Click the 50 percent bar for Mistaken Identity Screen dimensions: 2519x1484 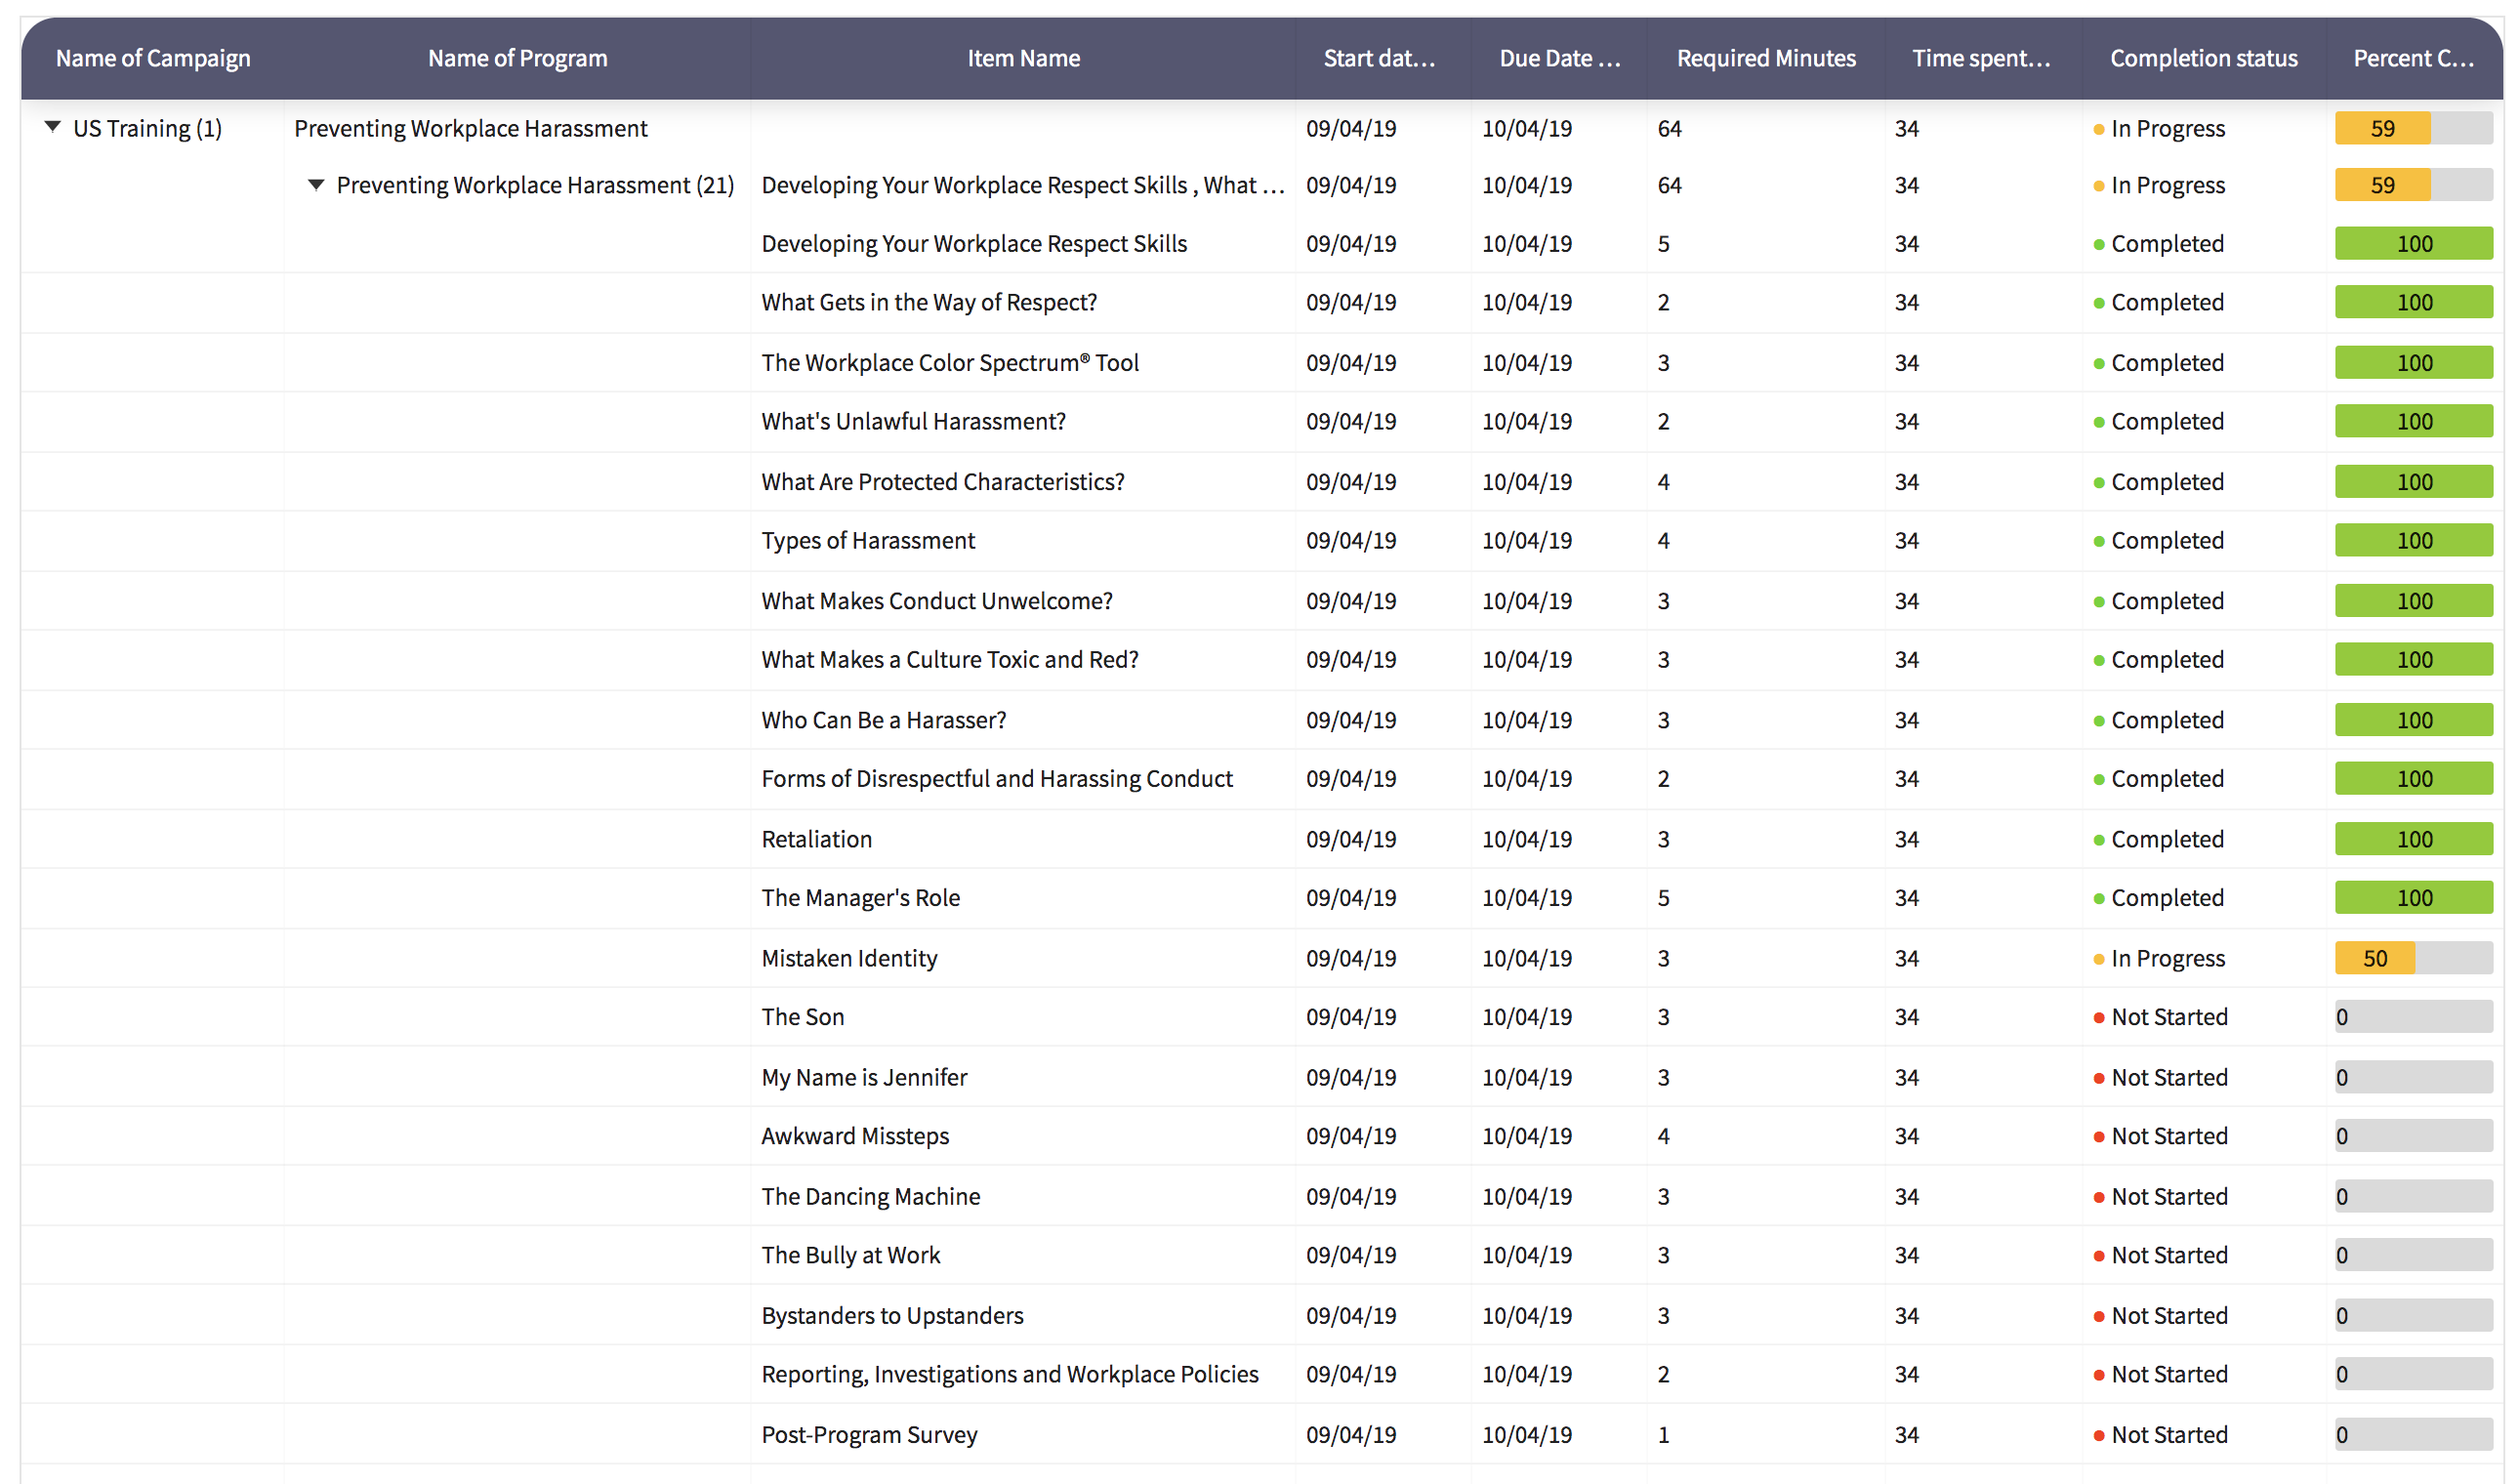(x=2413, y=958)
